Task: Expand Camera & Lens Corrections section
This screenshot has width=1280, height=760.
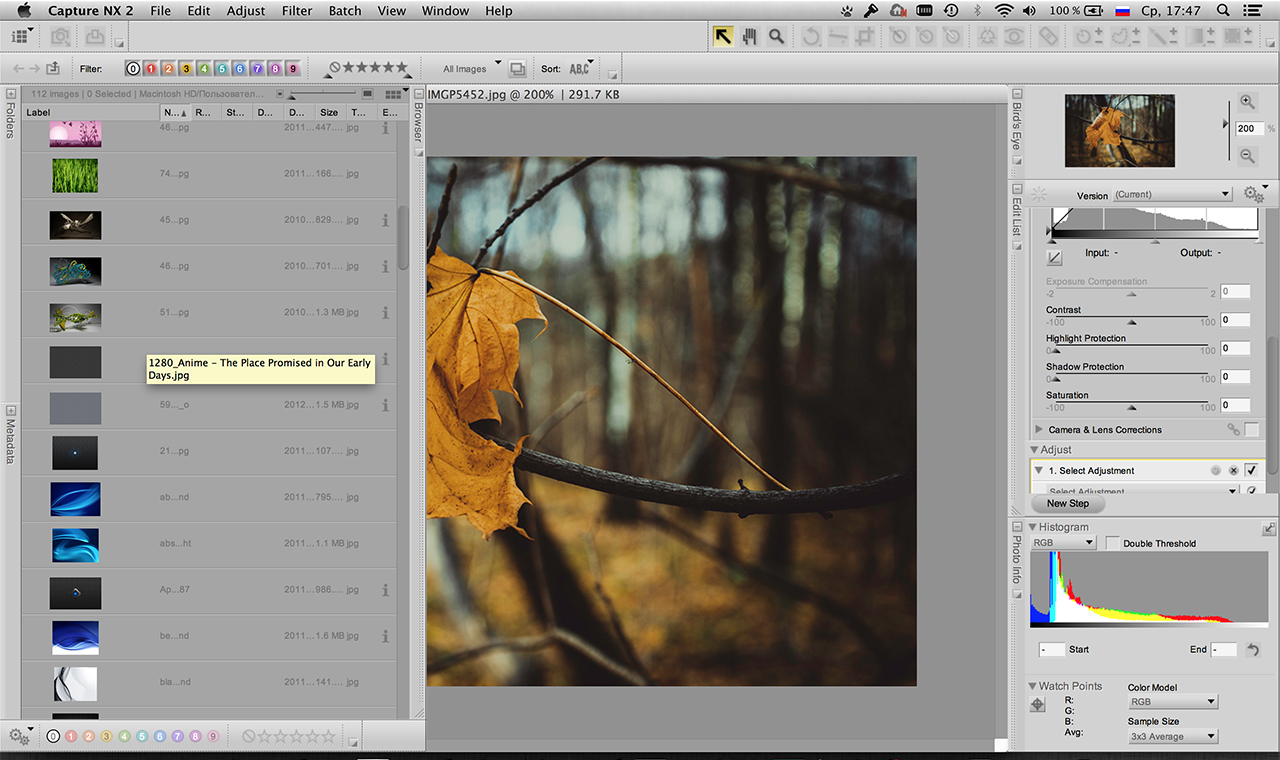Action: click(1039, 430)
